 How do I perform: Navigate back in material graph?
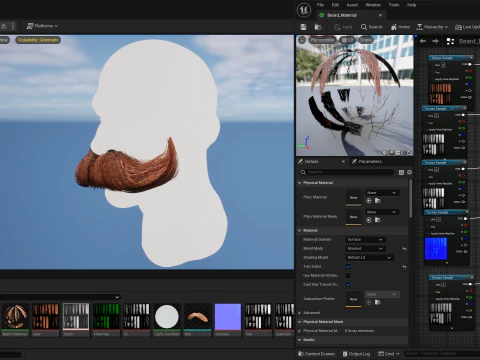423,41
